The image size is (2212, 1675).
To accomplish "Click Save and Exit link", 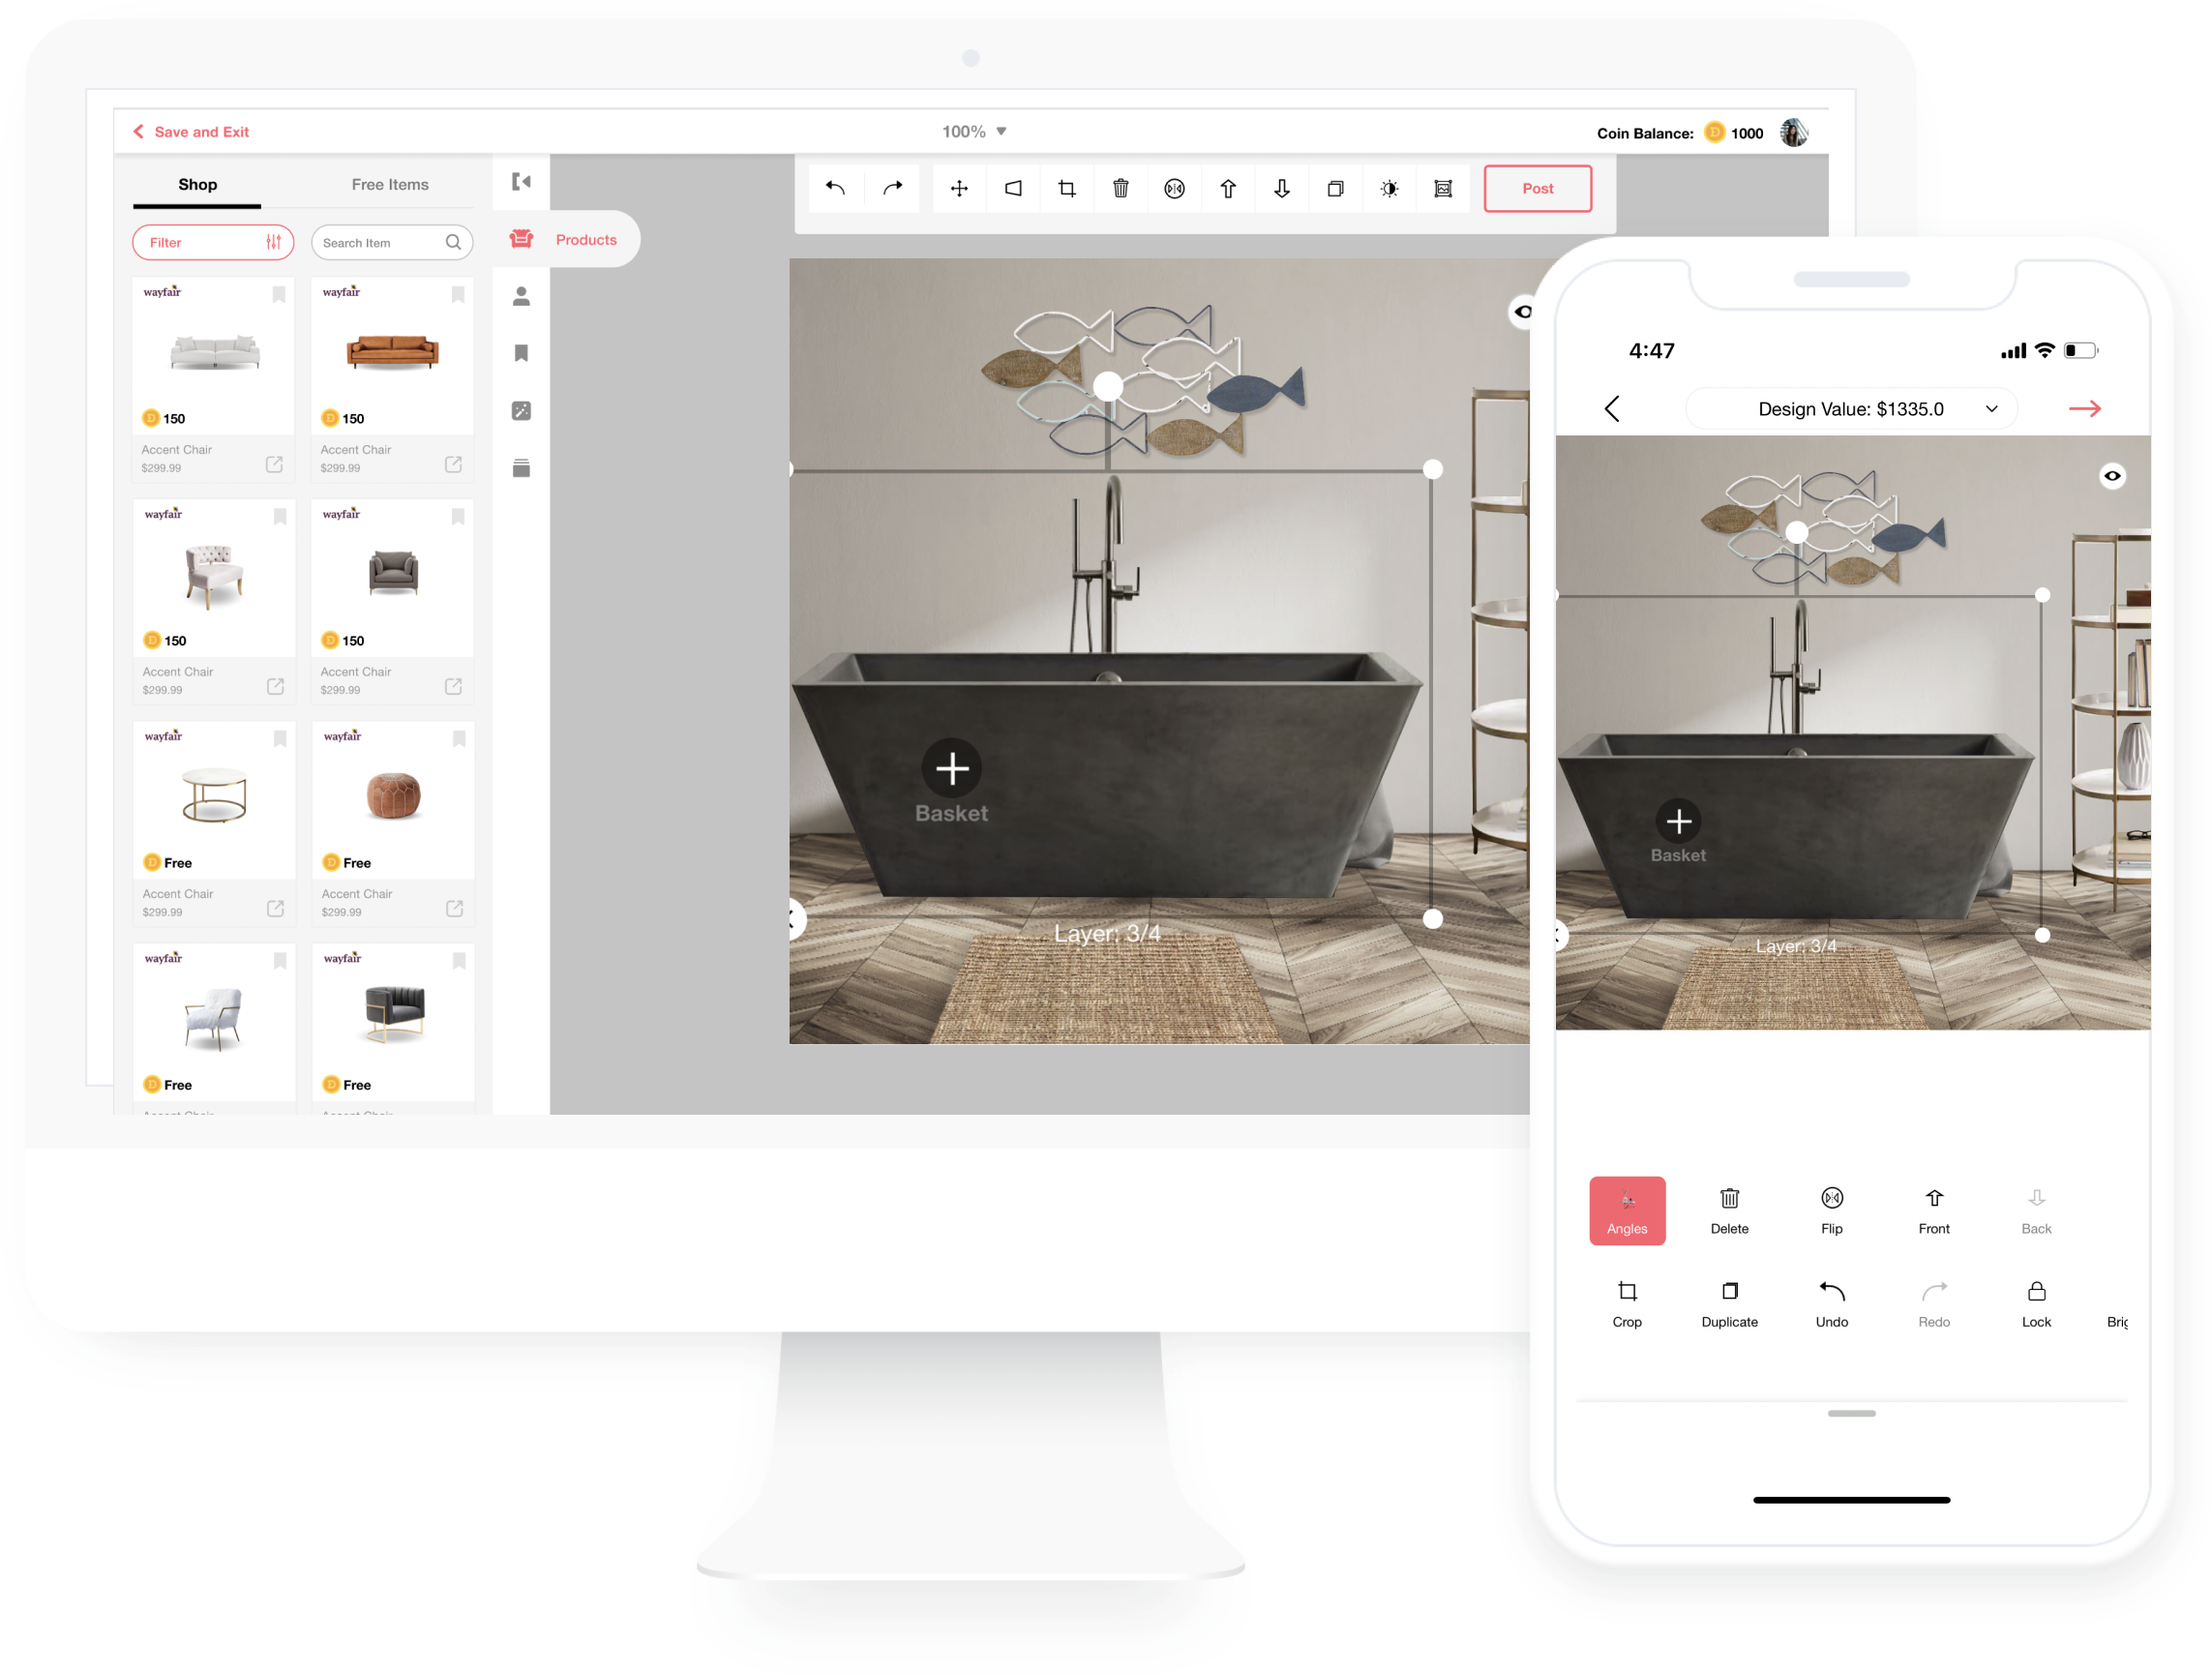I will pyautogui.click(x=200, y=132).
